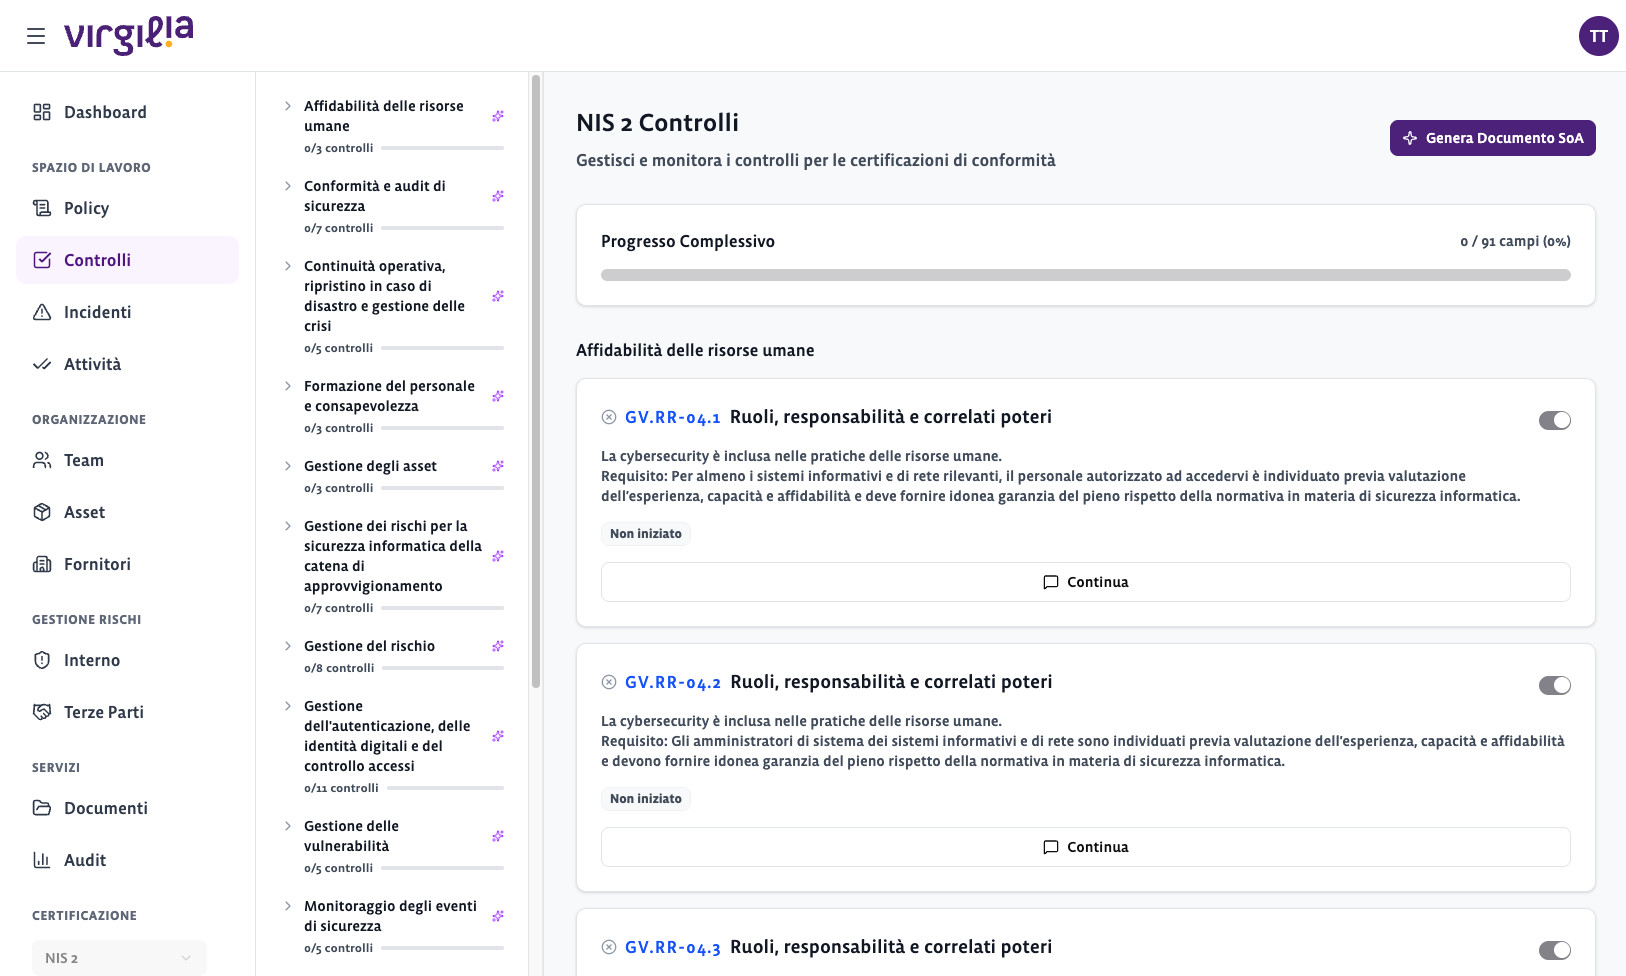This screenshot has height=976, width=1626.
Task: Toggle the GV.RR-04.2 control switch
Action: click(1554, 685)
